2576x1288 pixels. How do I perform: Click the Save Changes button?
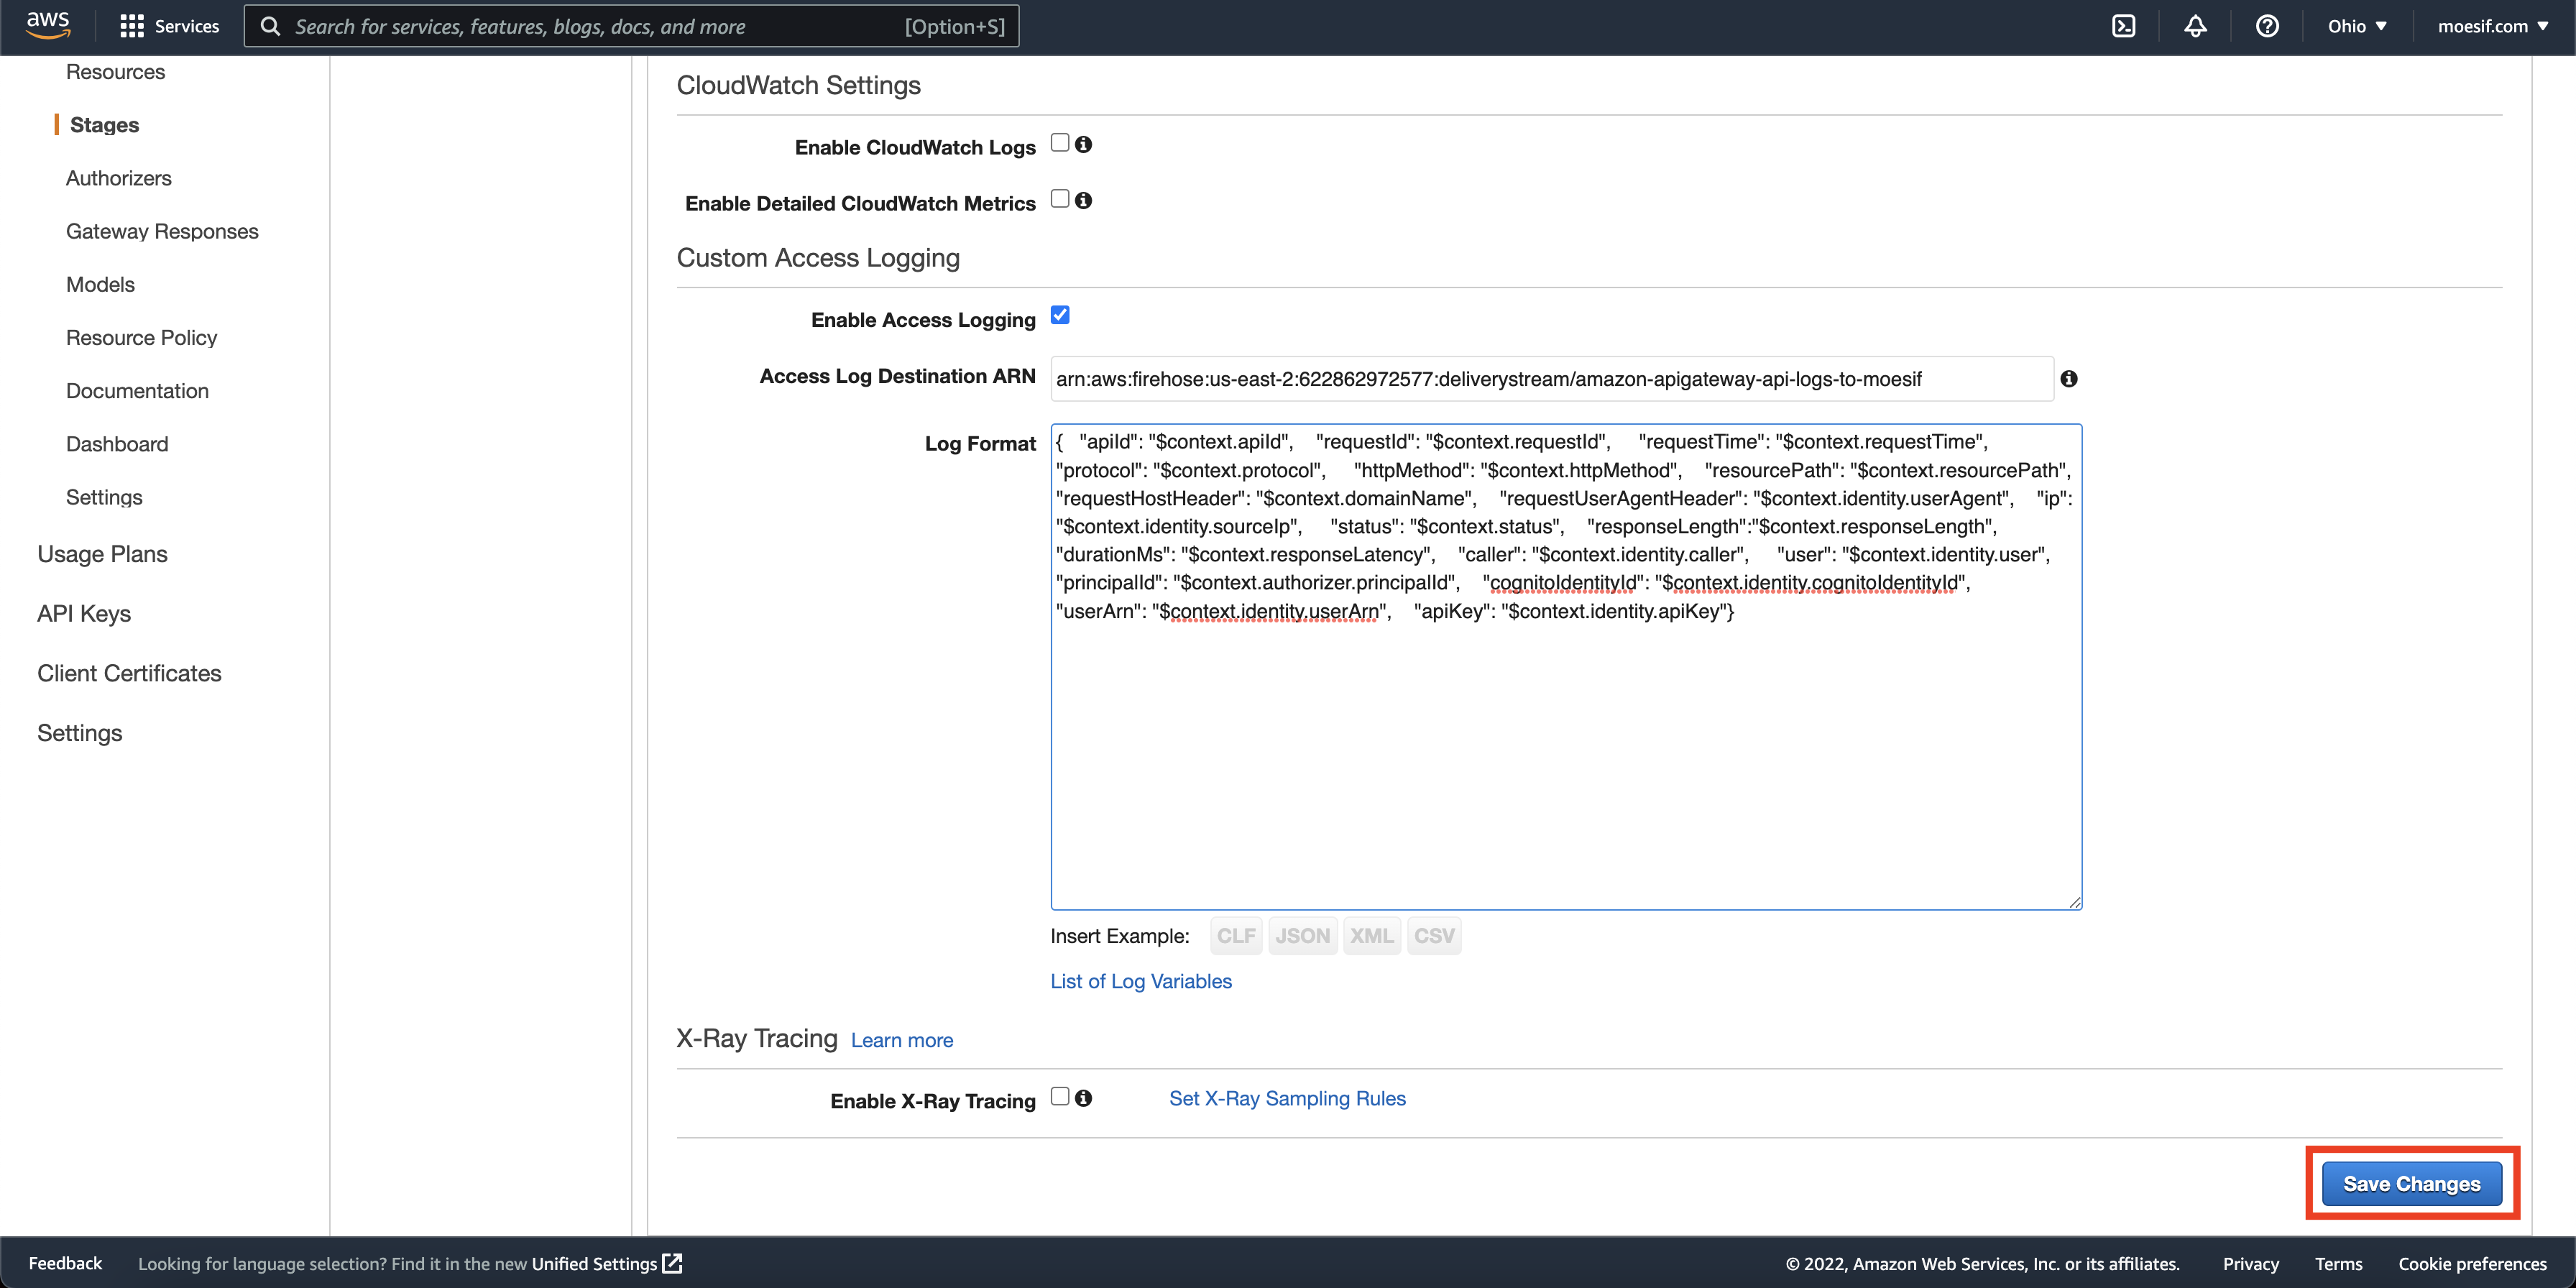pyautogui.click(x=2411, y=1183)
